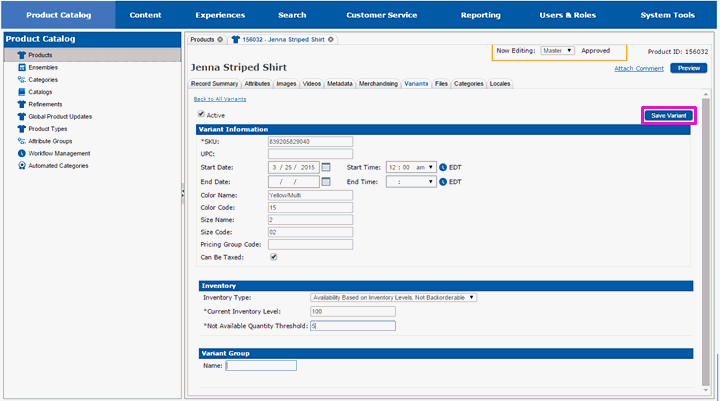Click the Automated Categories icon
The image size is (720, 401).
click(x=22, y=166)
